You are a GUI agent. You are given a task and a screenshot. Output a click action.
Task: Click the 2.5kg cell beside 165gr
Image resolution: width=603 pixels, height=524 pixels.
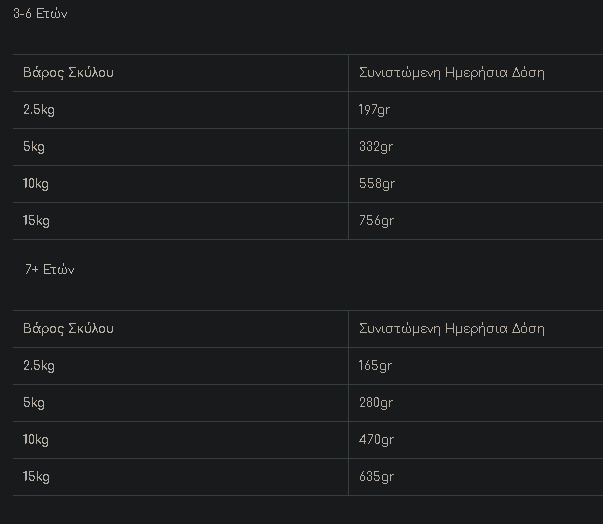point(39,366)
